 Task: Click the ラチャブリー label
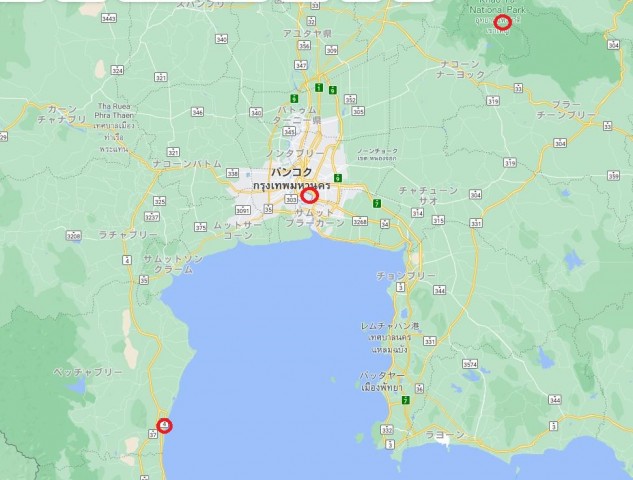[x=128, y=235]
